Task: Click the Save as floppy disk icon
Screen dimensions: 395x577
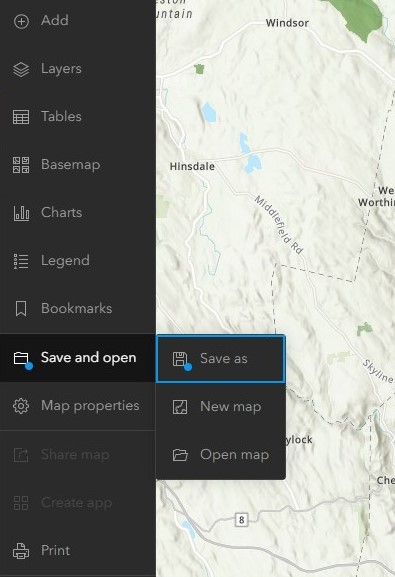Action: (x=180, y=359)
